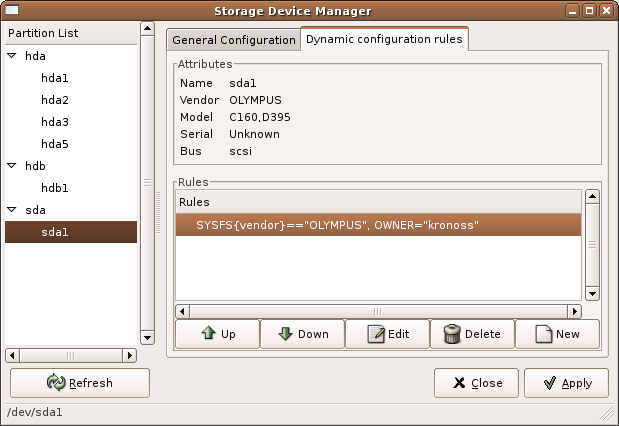Click the rules list scroll-down arrow

click(x=592, y=293)
